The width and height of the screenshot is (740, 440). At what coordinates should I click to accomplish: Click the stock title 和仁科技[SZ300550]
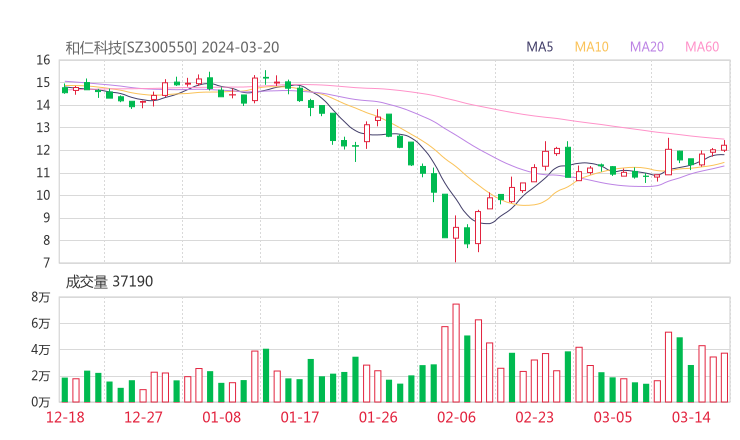(x=131, y=48)
